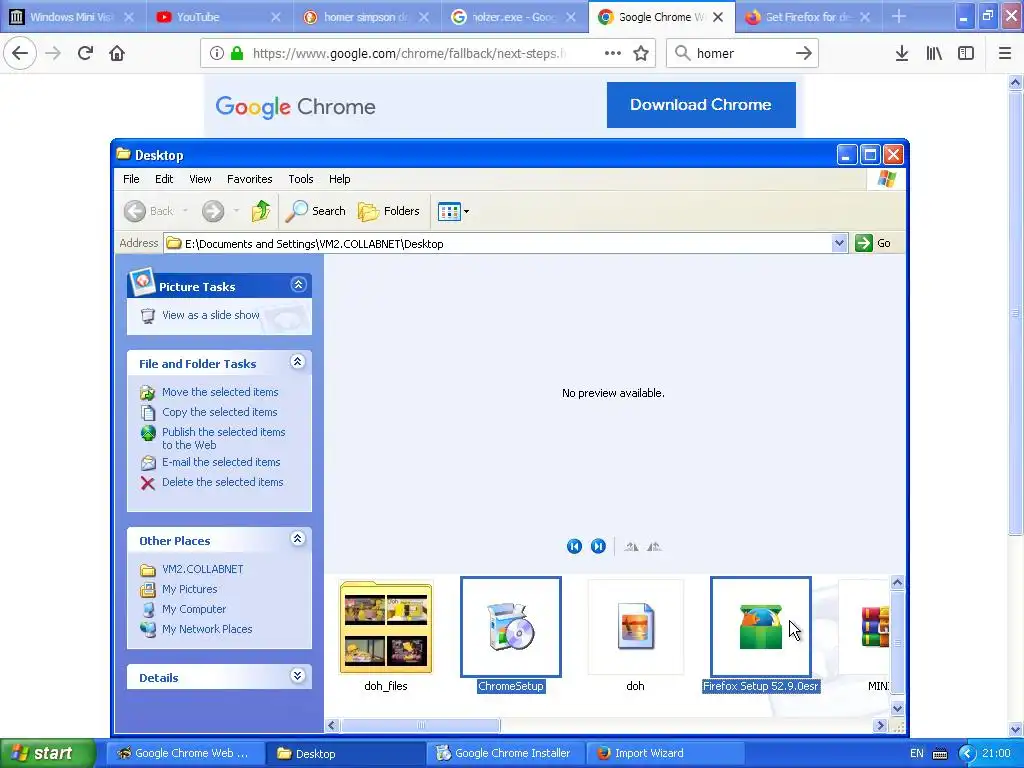
Task: Open My Network Places link
Action: tap(207, 629)
